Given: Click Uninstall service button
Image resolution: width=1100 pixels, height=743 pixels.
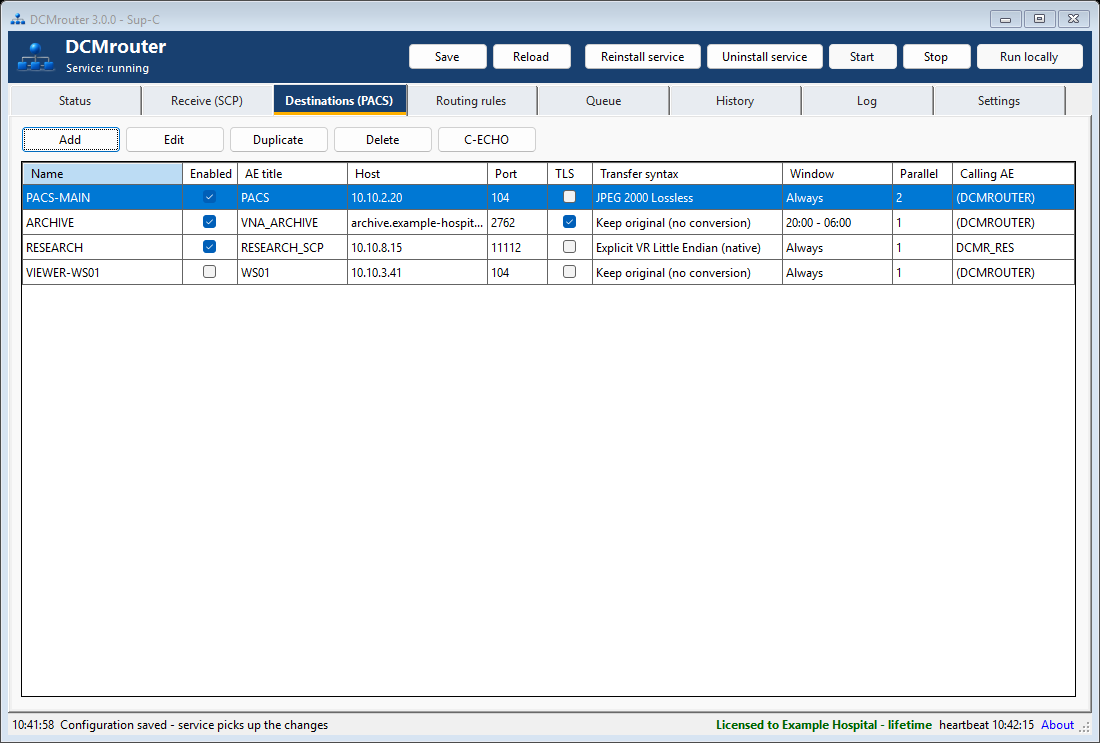Looking at the screenshot, I should tap(765, 57).
